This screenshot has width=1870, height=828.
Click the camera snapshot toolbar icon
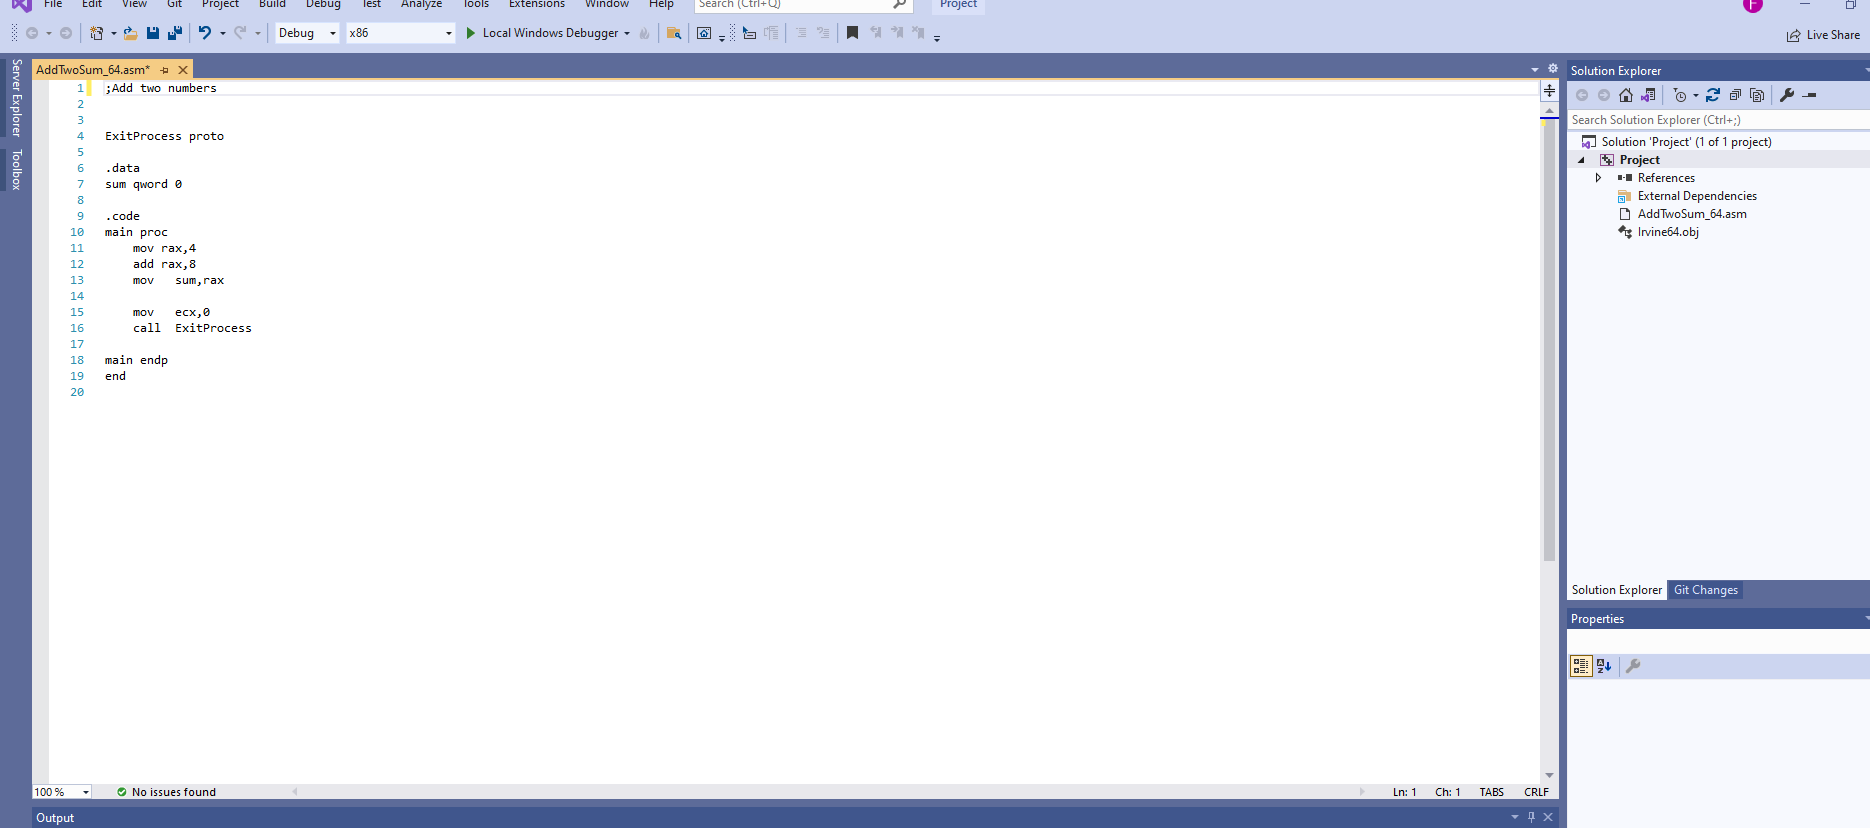(704, 33)
